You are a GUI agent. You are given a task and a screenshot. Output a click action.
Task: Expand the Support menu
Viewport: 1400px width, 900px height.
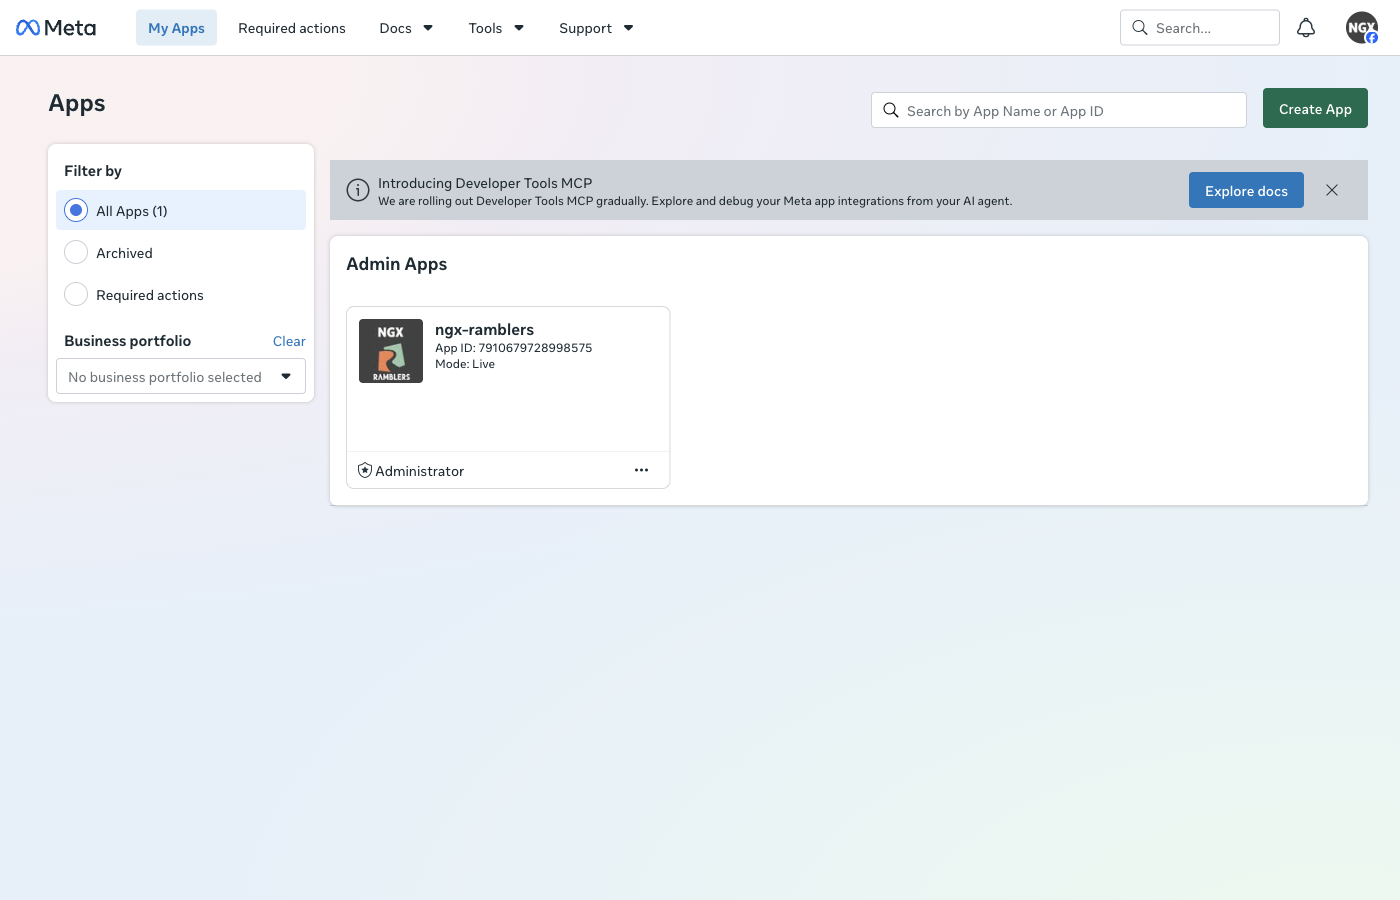596,28
